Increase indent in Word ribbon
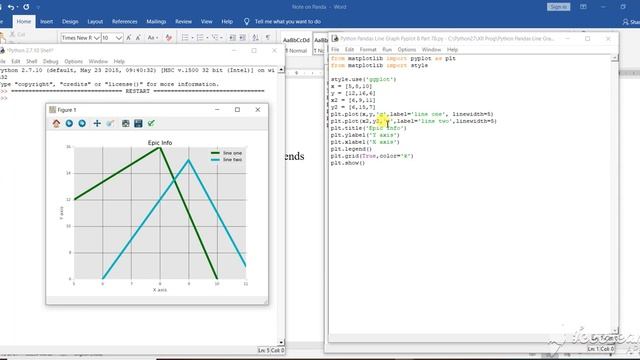The width and height of the screenshot is (640, 360). pos(242,38)
